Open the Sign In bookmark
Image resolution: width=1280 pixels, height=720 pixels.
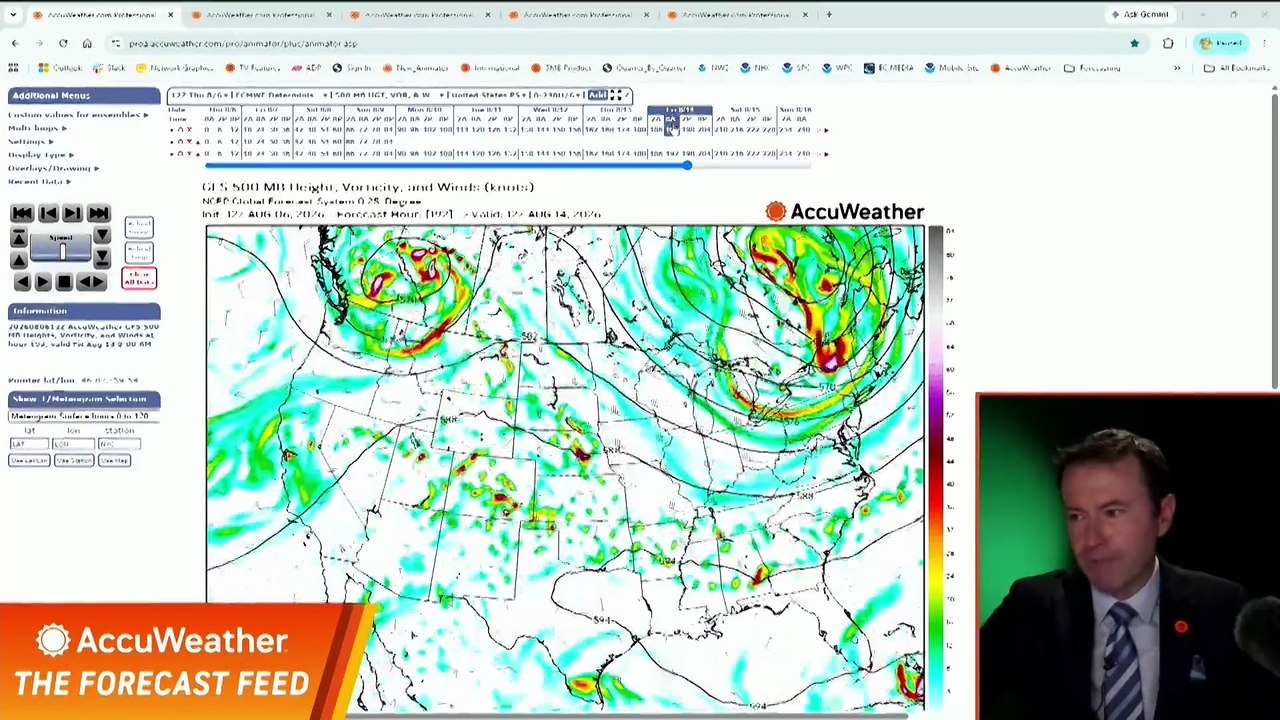351,68
